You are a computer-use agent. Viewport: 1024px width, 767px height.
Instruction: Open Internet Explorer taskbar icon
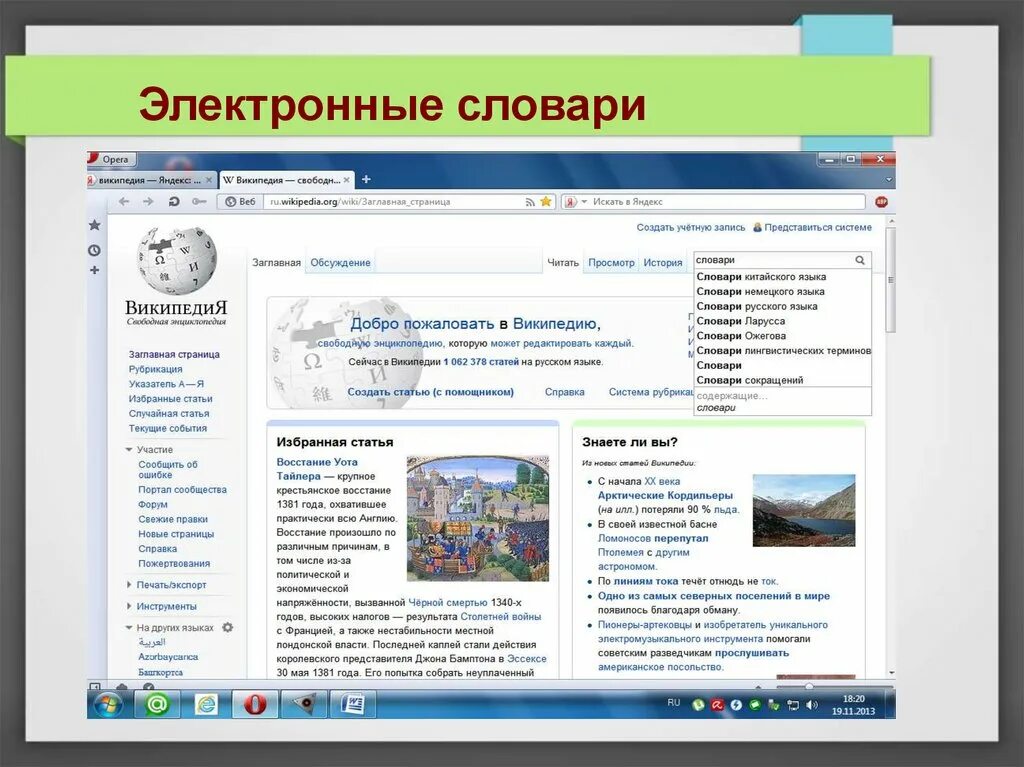[206, 704]
